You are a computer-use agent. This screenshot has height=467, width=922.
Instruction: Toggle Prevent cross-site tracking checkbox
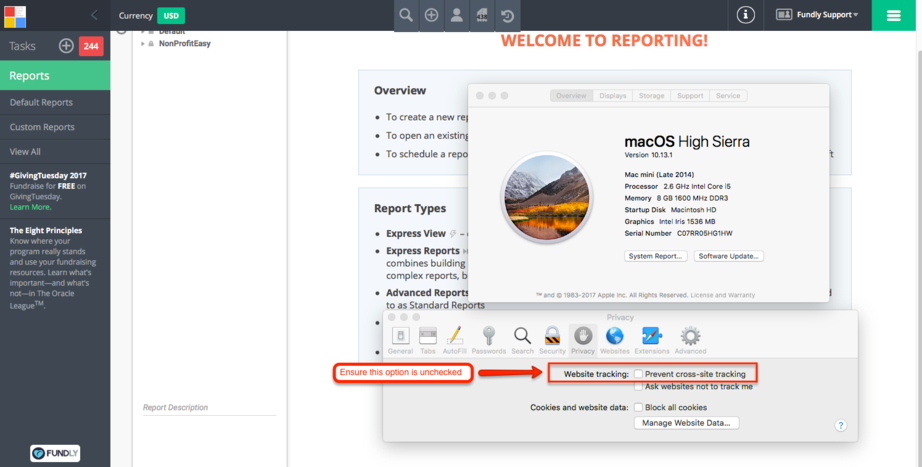639,374
